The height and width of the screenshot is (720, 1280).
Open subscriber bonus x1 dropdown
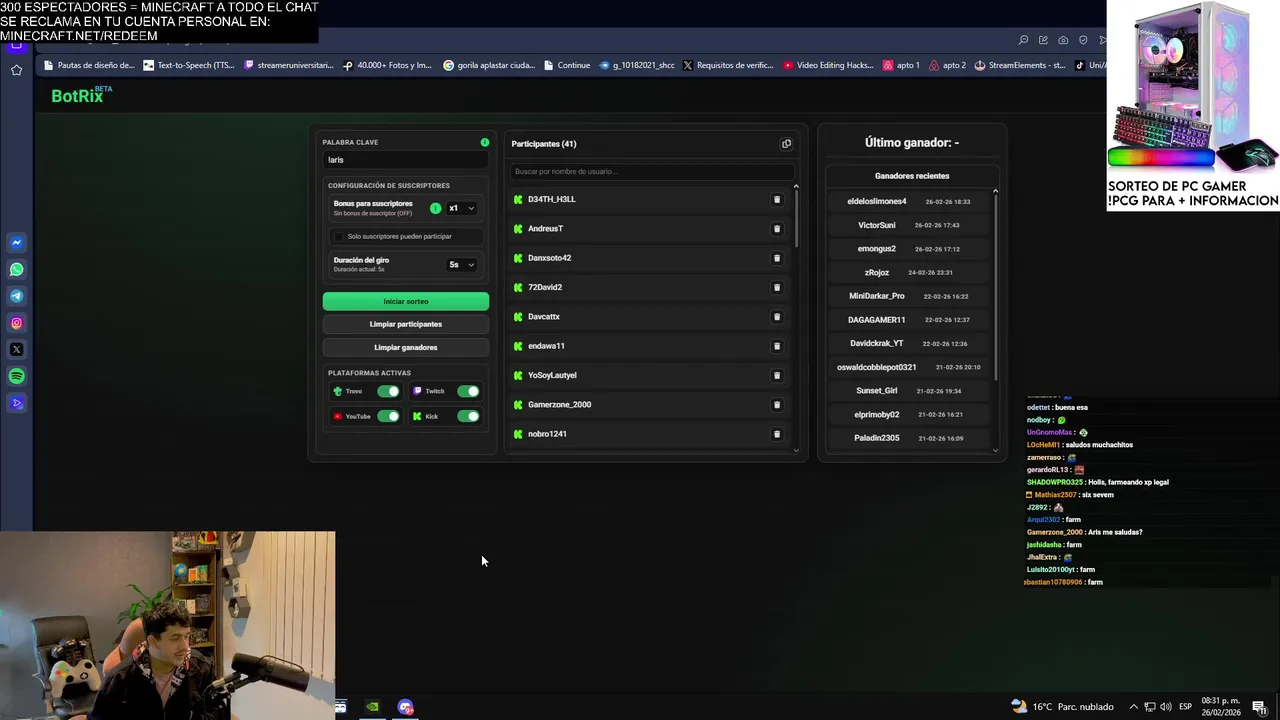point(461,208)
